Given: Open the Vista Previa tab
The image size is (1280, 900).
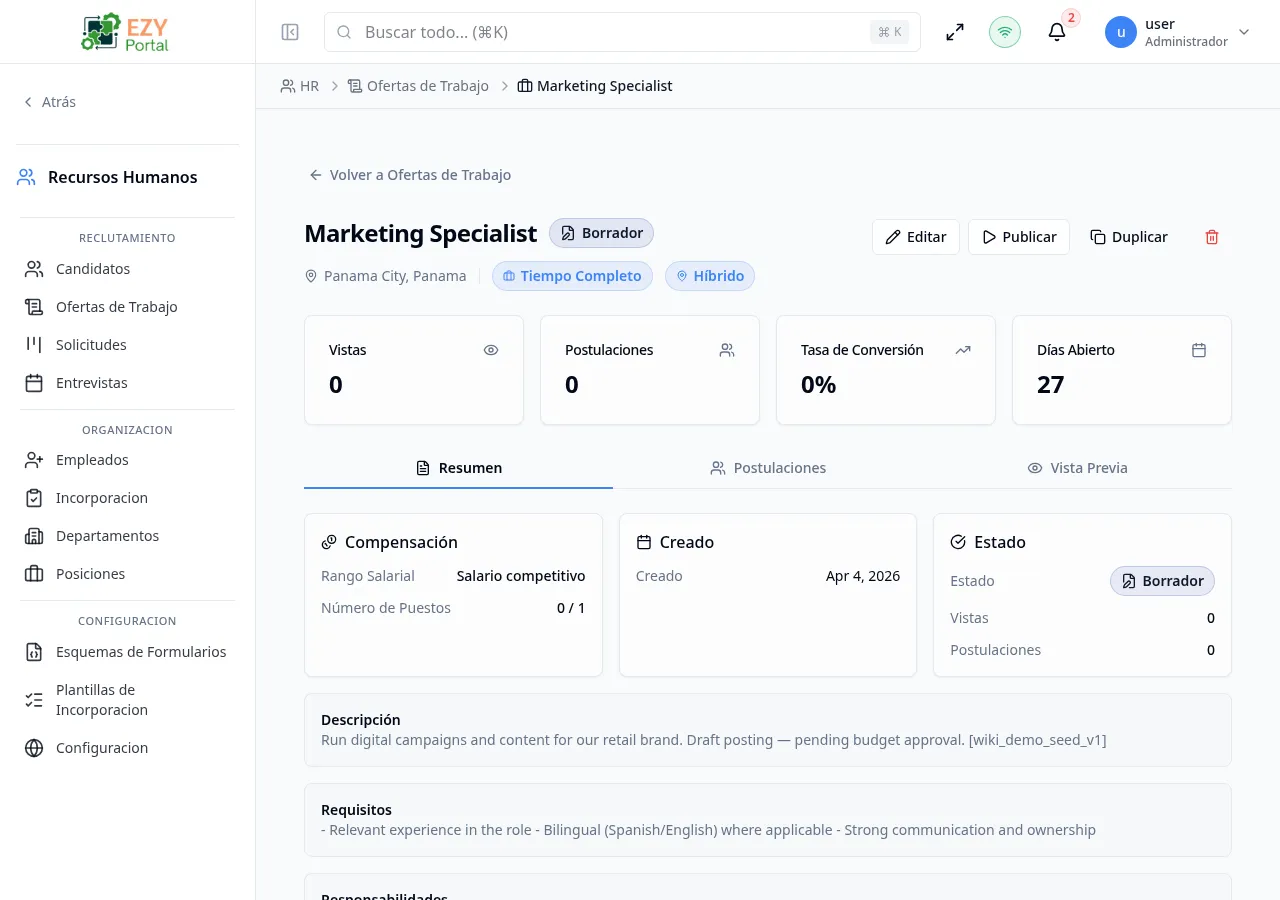Looking at the screenshot, I should pos(1077,468).
